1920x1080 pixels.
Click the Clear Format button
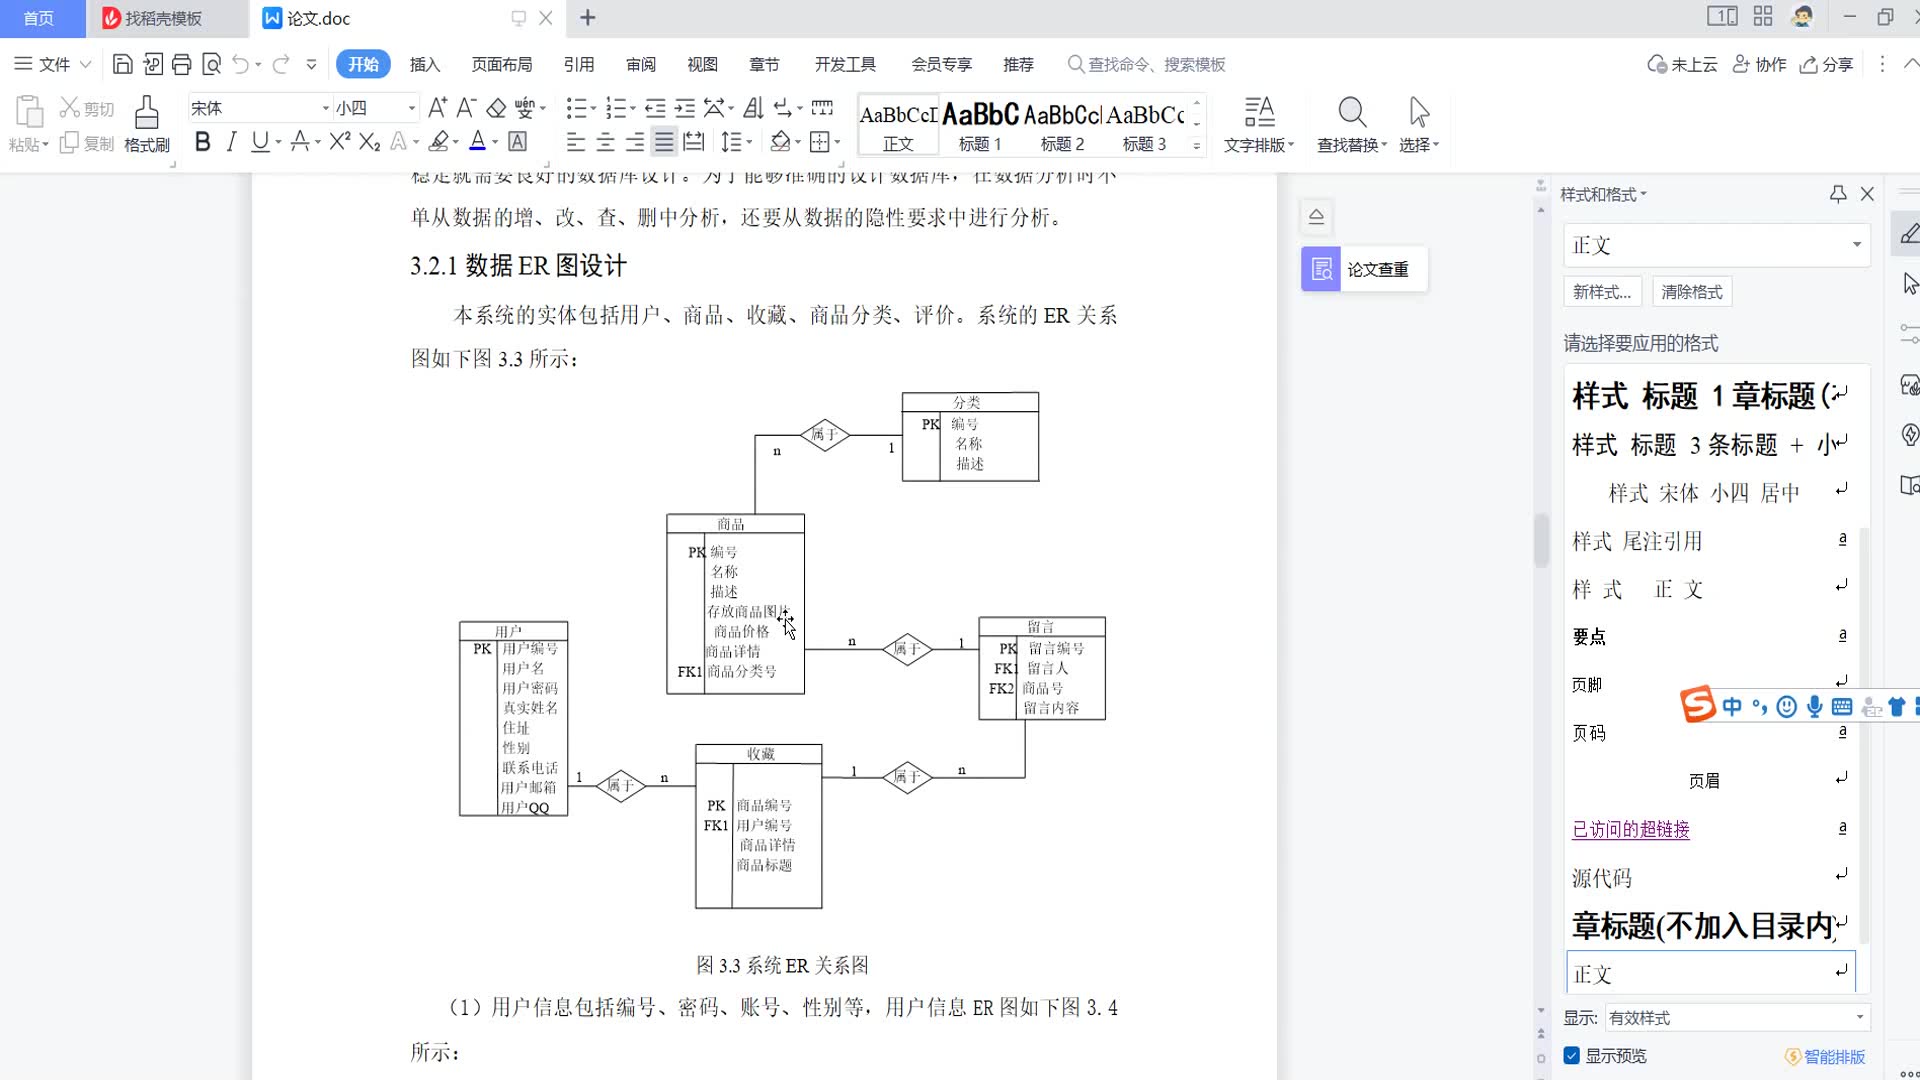pyautogui.click(x=1692, y=292)
